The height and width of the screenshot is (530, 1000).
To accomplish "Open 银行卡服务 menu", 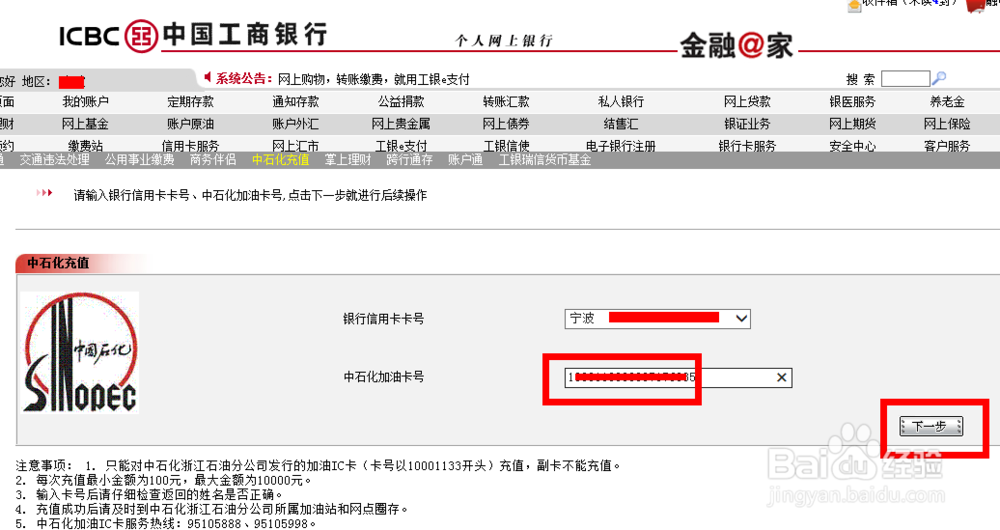I will 747,145.
